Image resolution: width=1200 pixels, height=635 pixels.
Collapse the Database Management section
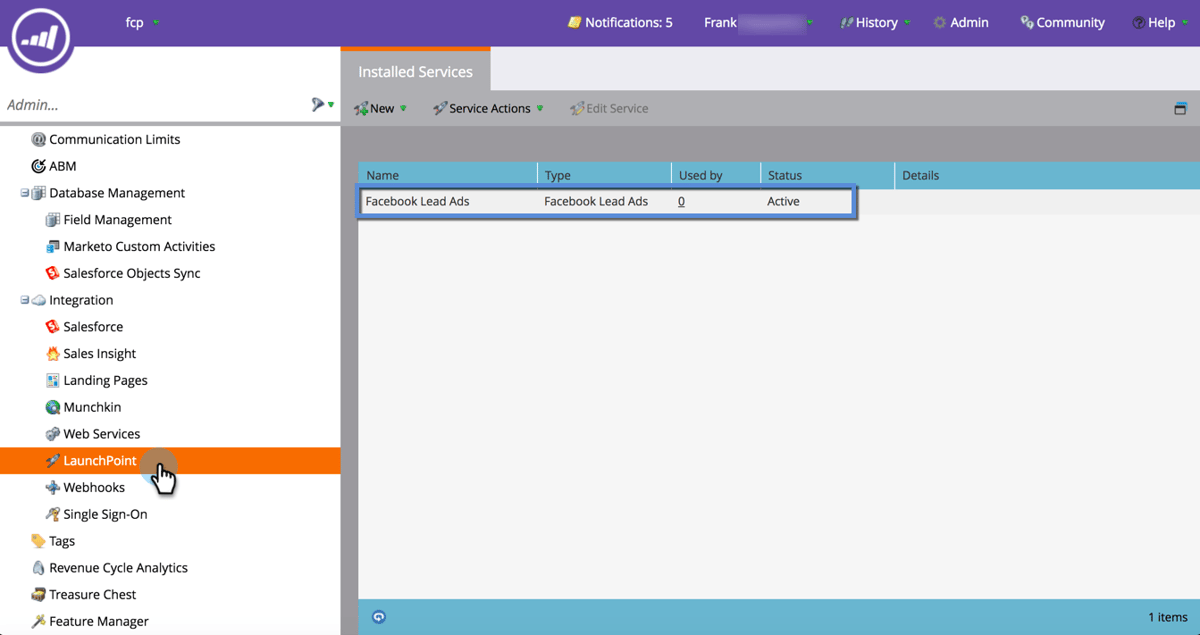point(24,192)
